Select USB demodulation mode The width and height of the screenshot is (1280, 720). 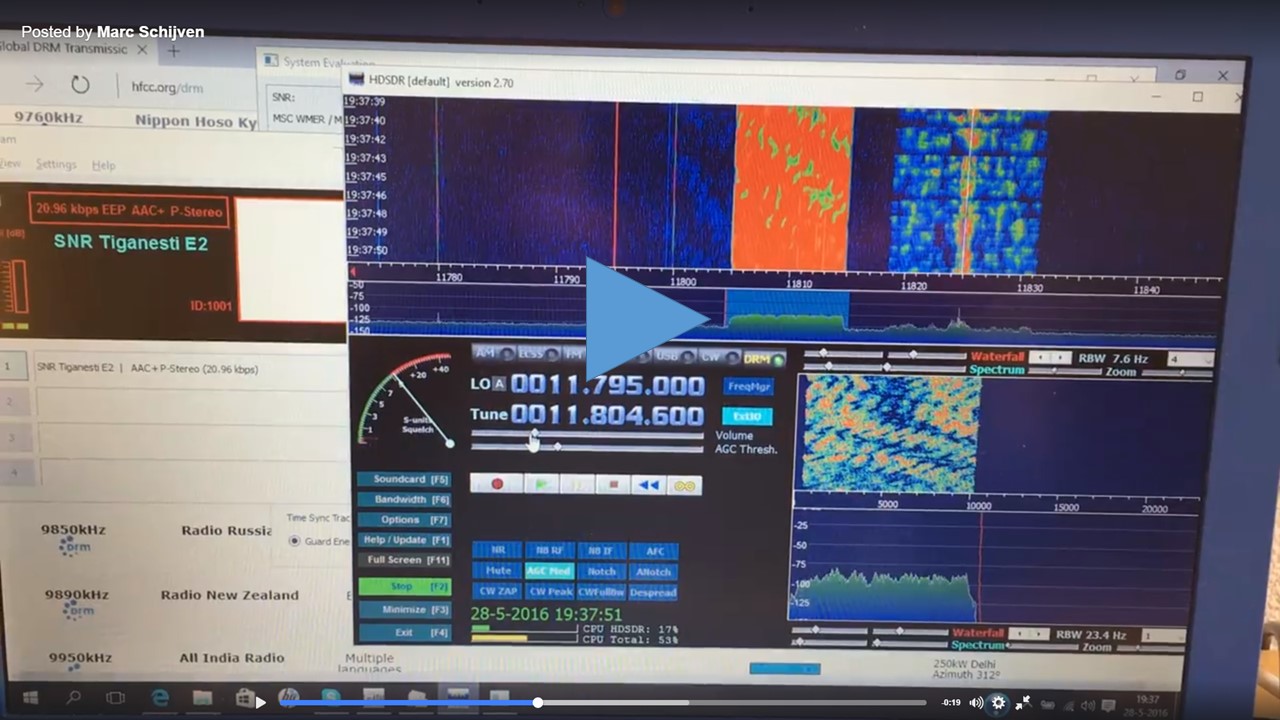(672, 356)
